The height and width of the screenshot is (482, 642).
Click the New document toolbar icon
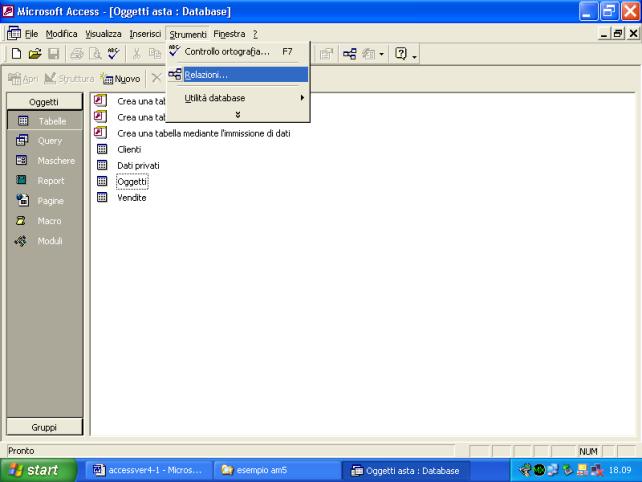click(16, 54)
